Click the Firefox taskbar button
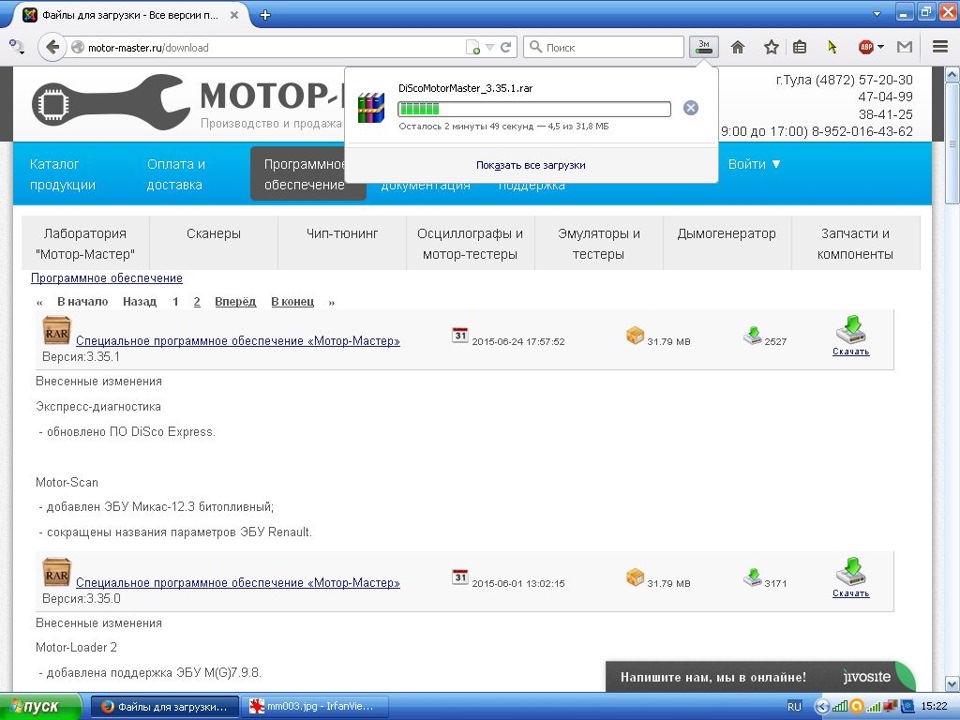 coord(165,707)
